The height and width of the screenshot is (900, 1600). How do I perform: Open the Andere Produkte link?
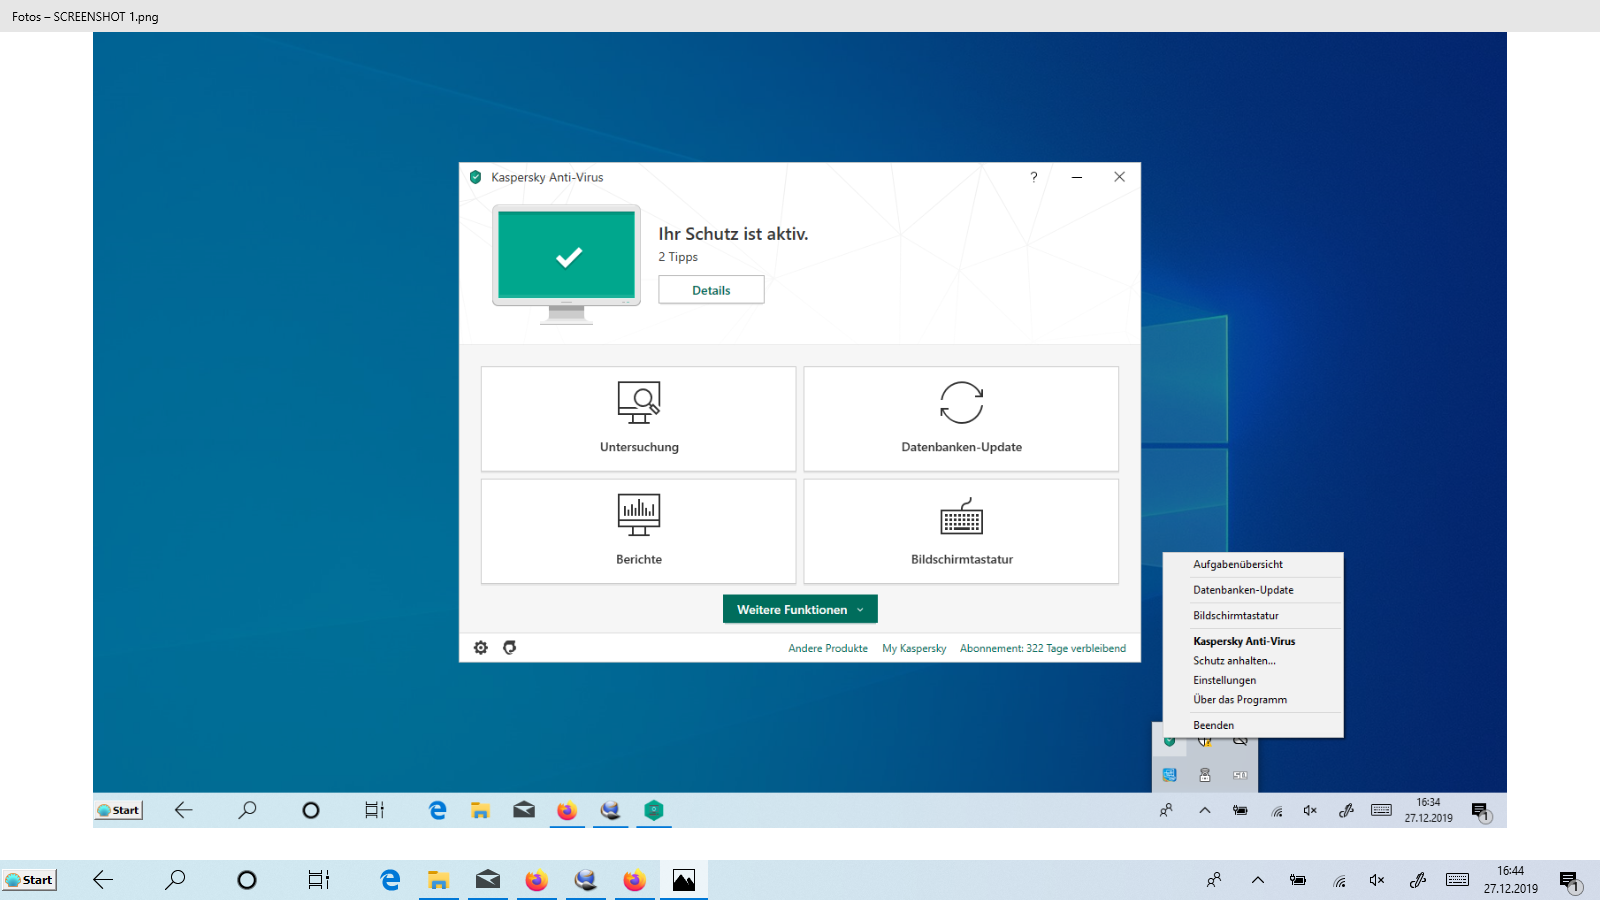pos(828,648)
